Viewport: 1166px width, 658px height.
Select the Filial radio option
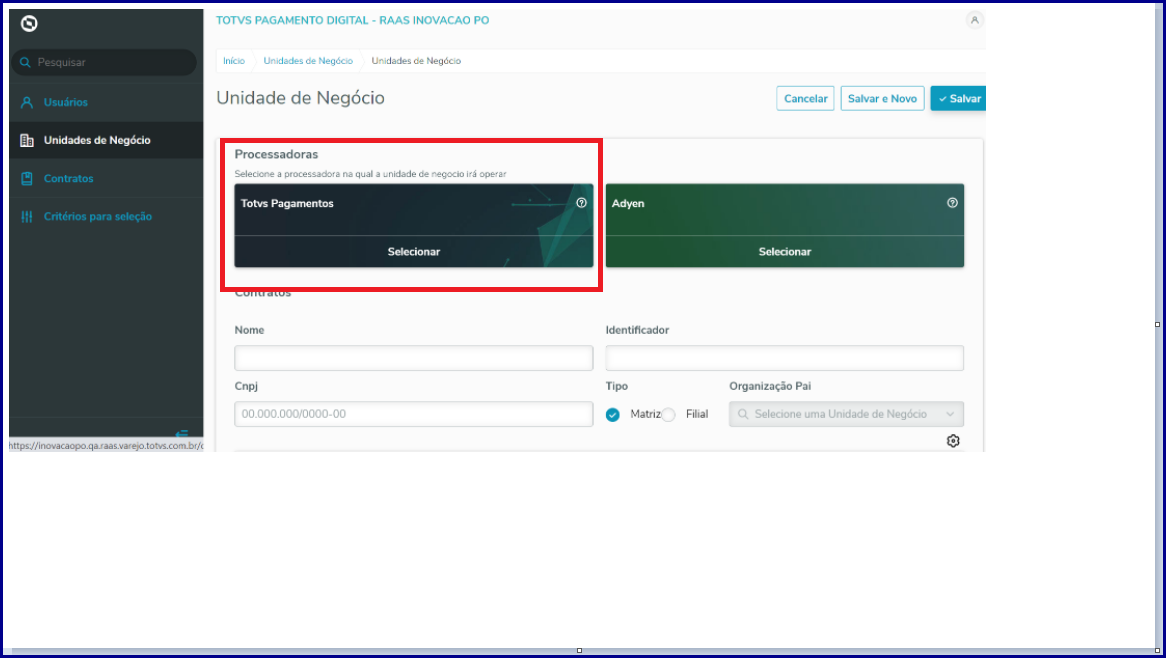[x=669, y=415]
